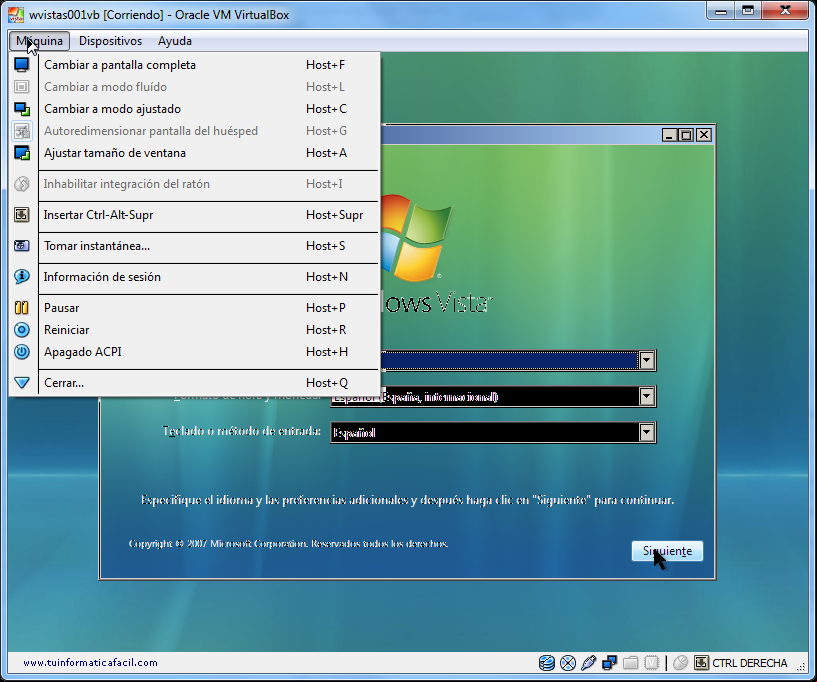Open Información de sesión
Image resolution: width=817 pixels, height=682 pixels.
(x=195, y=277)
